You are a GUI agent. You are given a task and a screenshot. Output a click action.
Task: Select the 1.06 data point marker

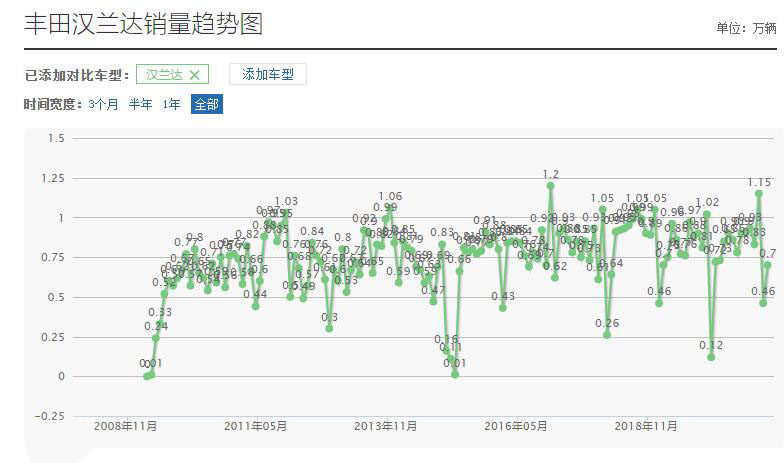point(390,208)
